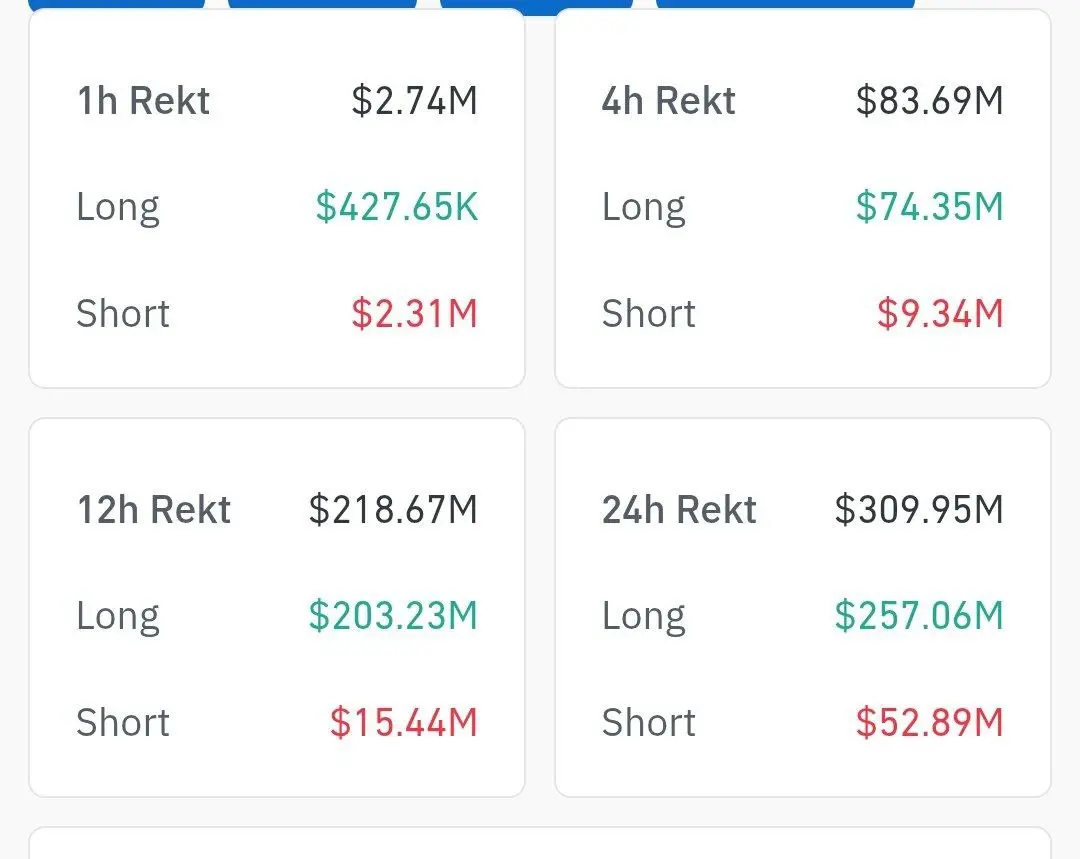Select the 24h Rekt total $309.95M
Viewport: 1080px width, 859px height.
pos(919,510)
